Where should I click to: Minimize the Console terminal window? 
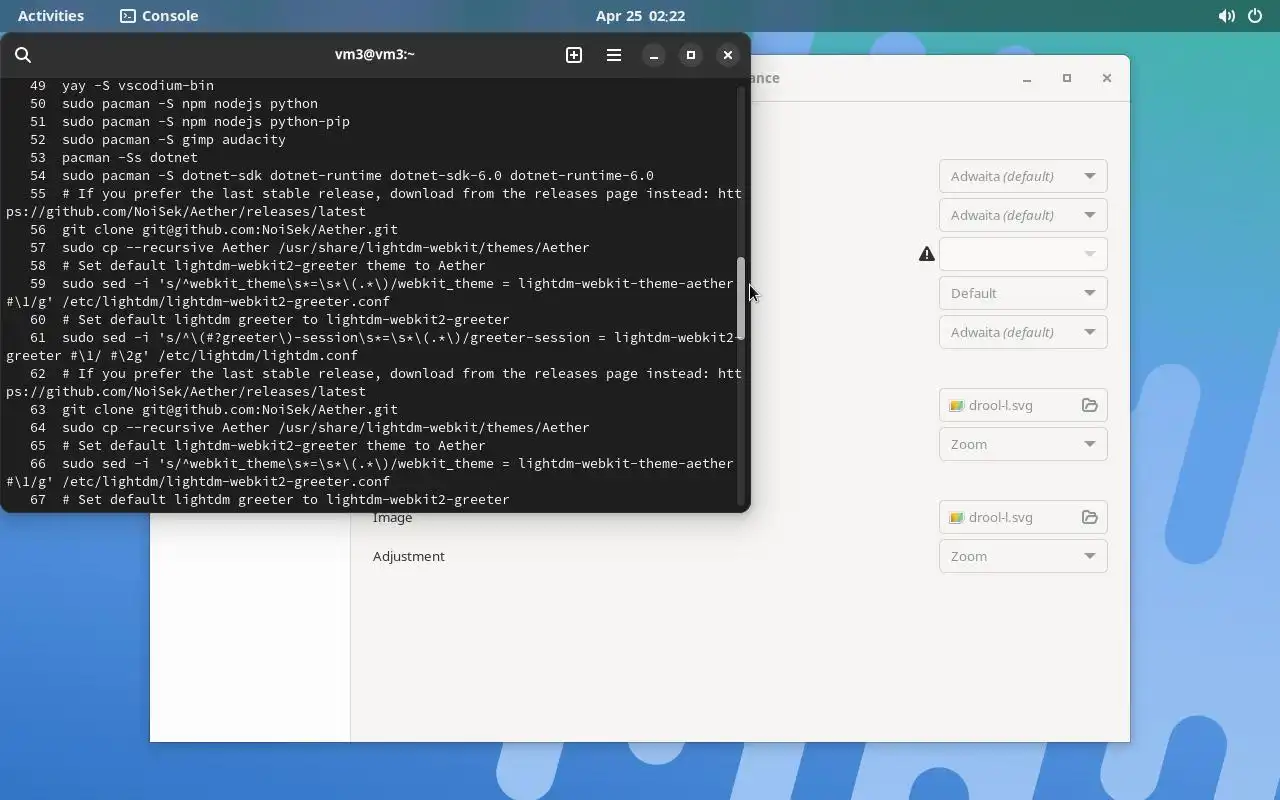(654, 55)
